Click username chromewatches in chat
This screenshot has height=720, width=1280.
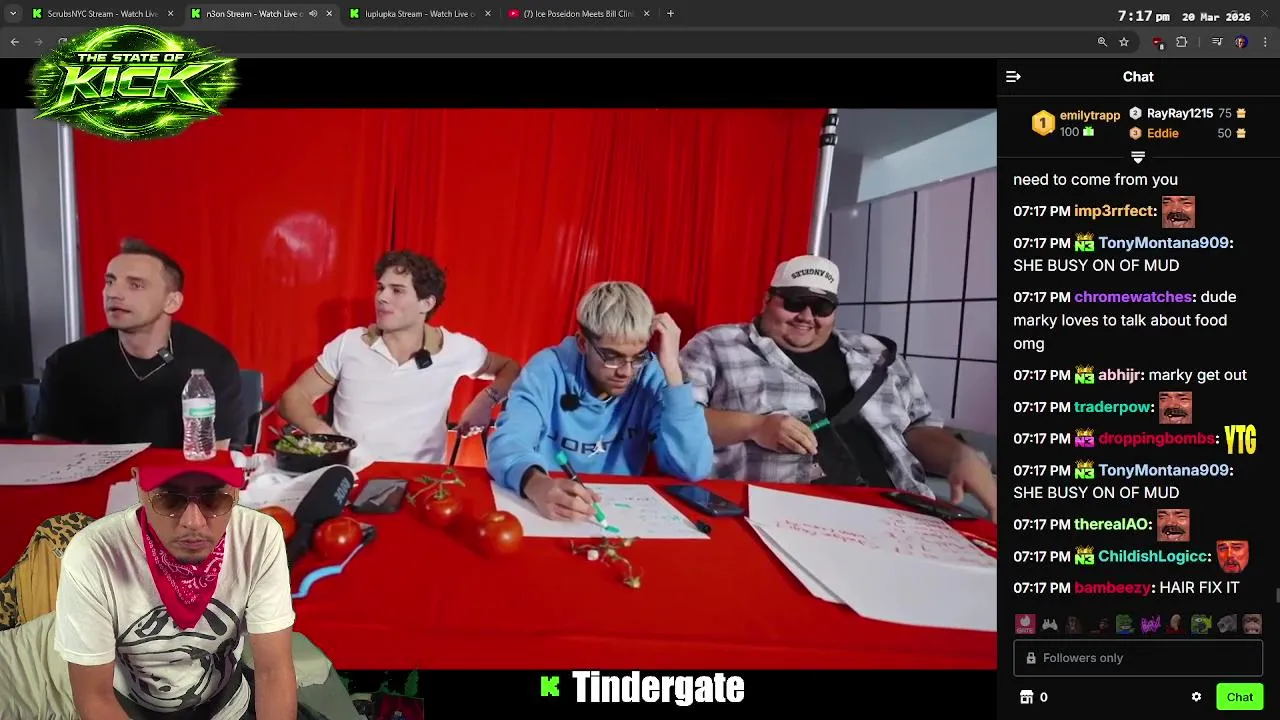[x=1133, y=297]
